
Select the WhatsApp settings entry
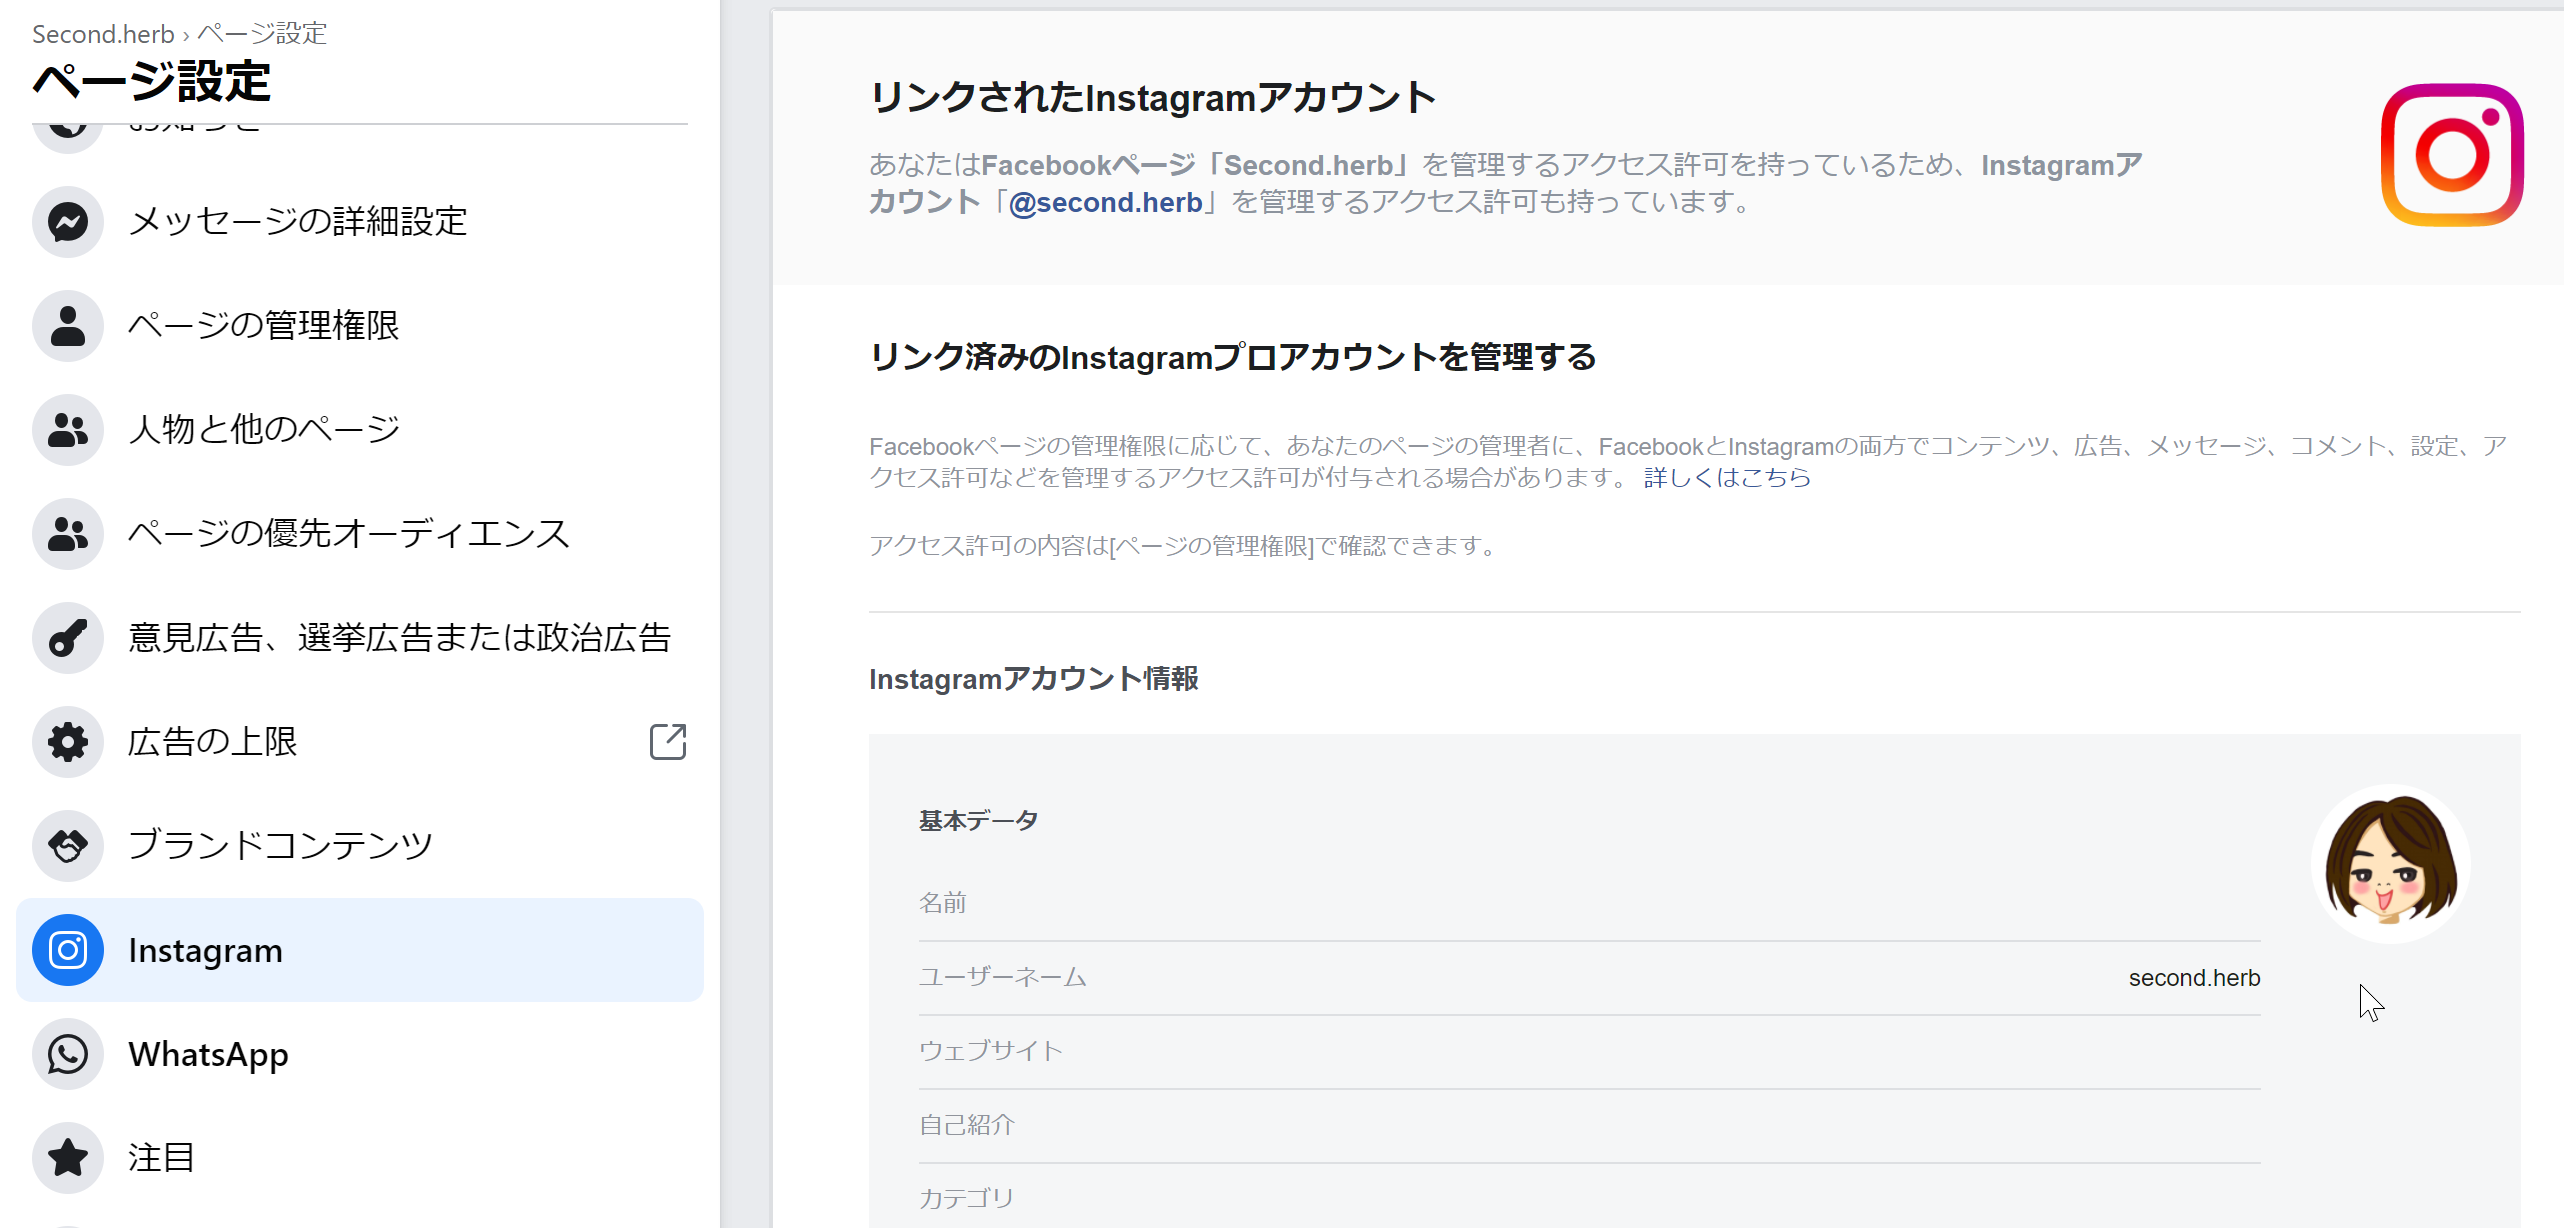coord(360,1054)
